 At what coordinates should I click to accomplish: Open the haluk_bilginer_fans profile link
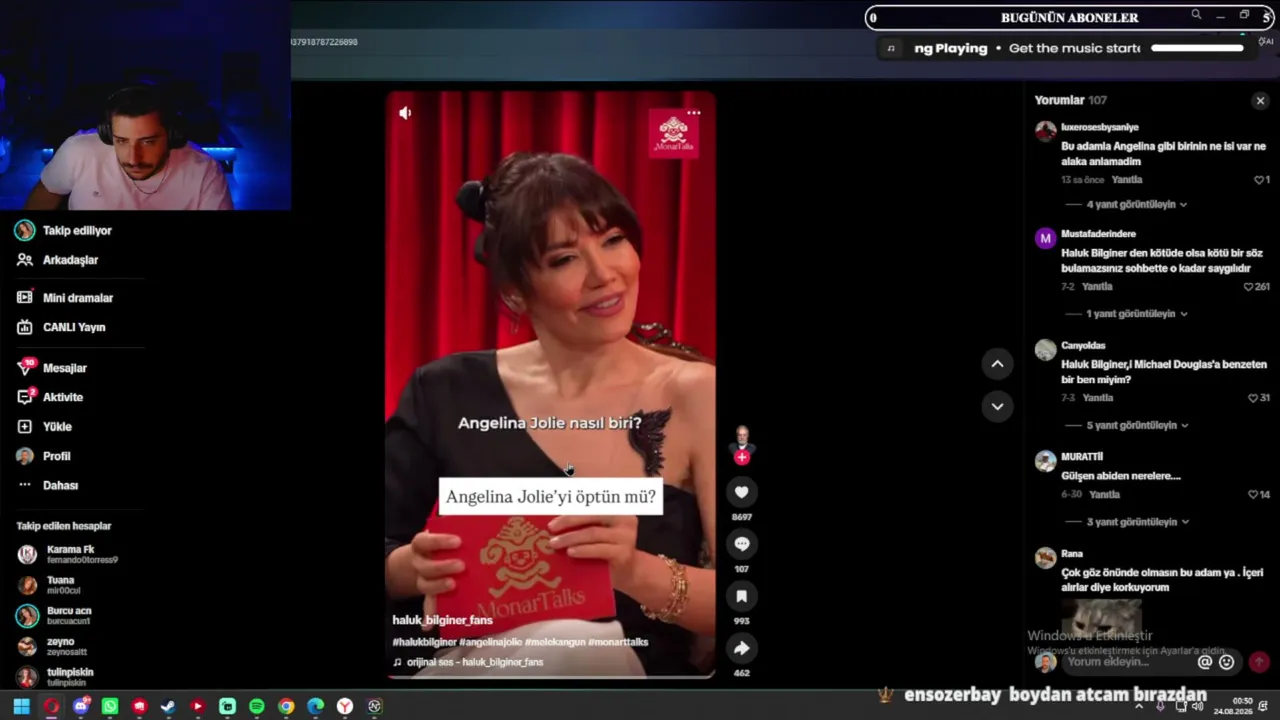tap(442, 621)
